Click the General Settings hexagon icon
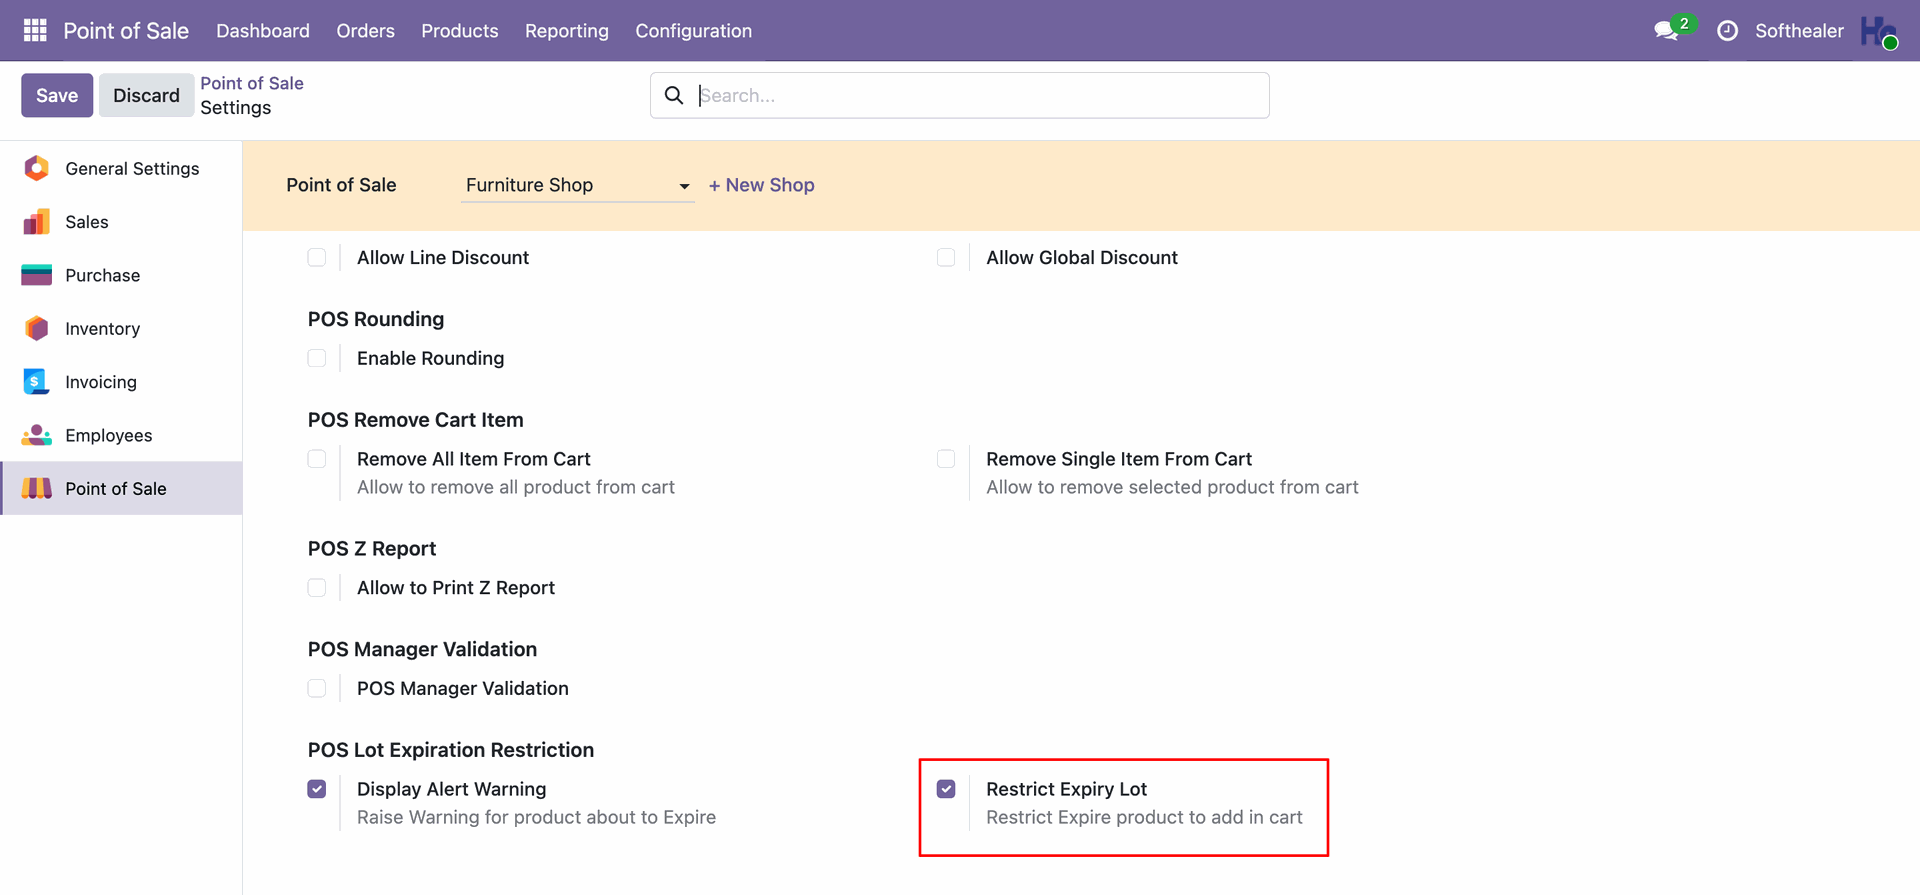This screenshot has height=895, width=1920. click(x=37, y=168)
